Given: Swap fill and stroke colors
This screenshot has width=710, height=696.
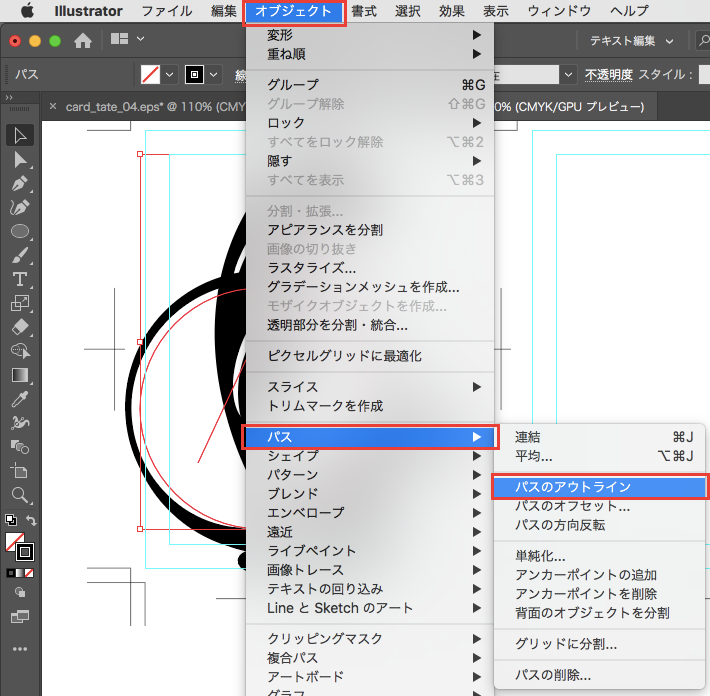Looking at the screenshot, I should (x=32, y=520).
